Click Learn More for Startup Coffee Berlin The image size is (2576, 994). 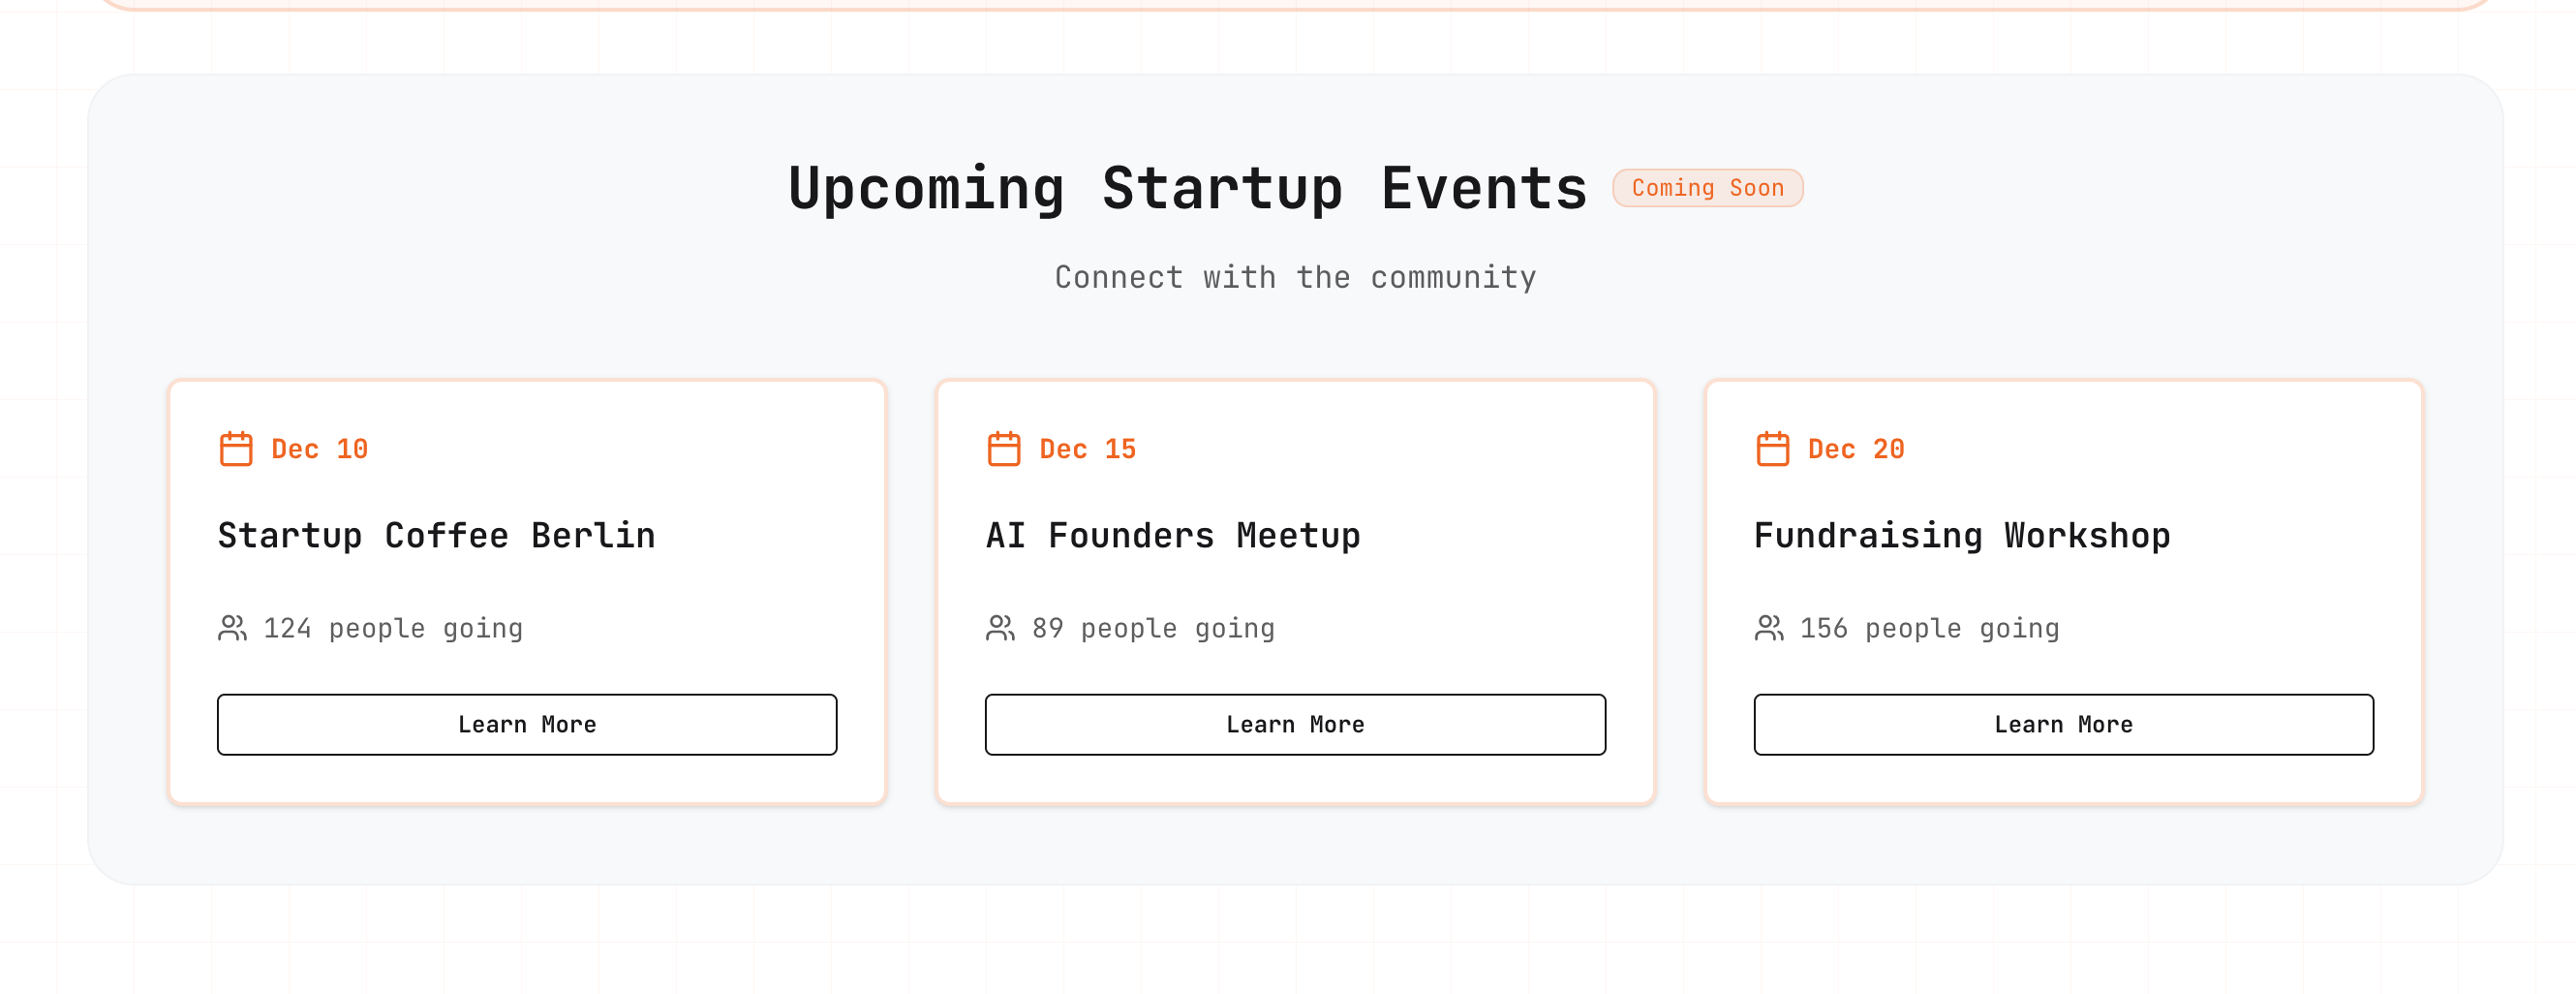527,724
